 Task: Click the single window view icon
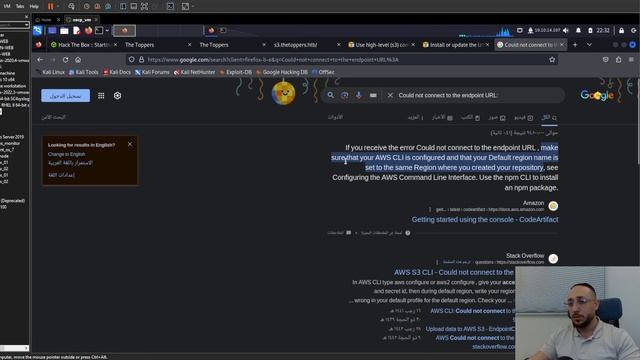click(133, 6)
